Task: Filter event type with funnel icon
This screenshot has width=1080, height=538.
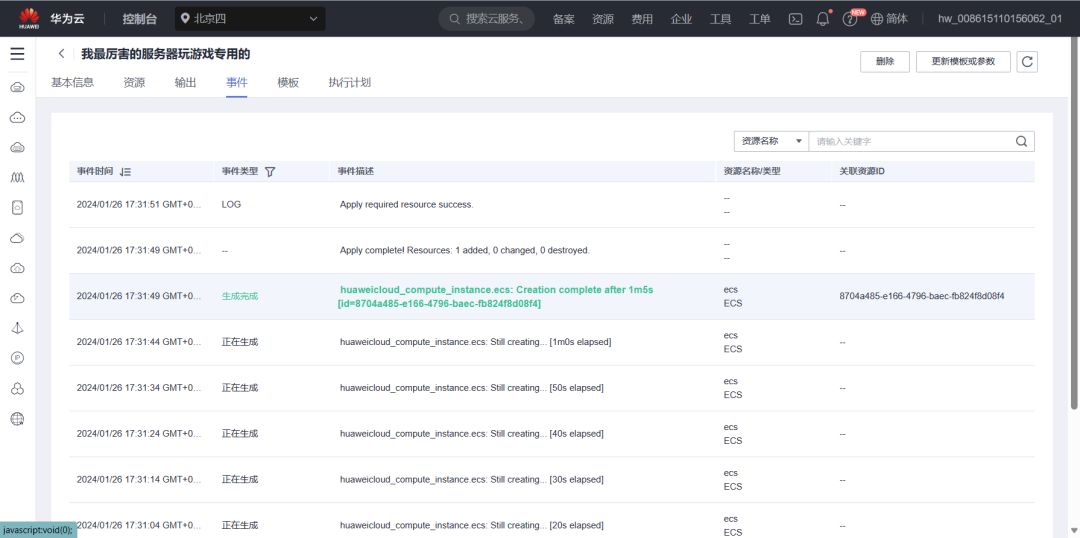Action: click(269, 172)
